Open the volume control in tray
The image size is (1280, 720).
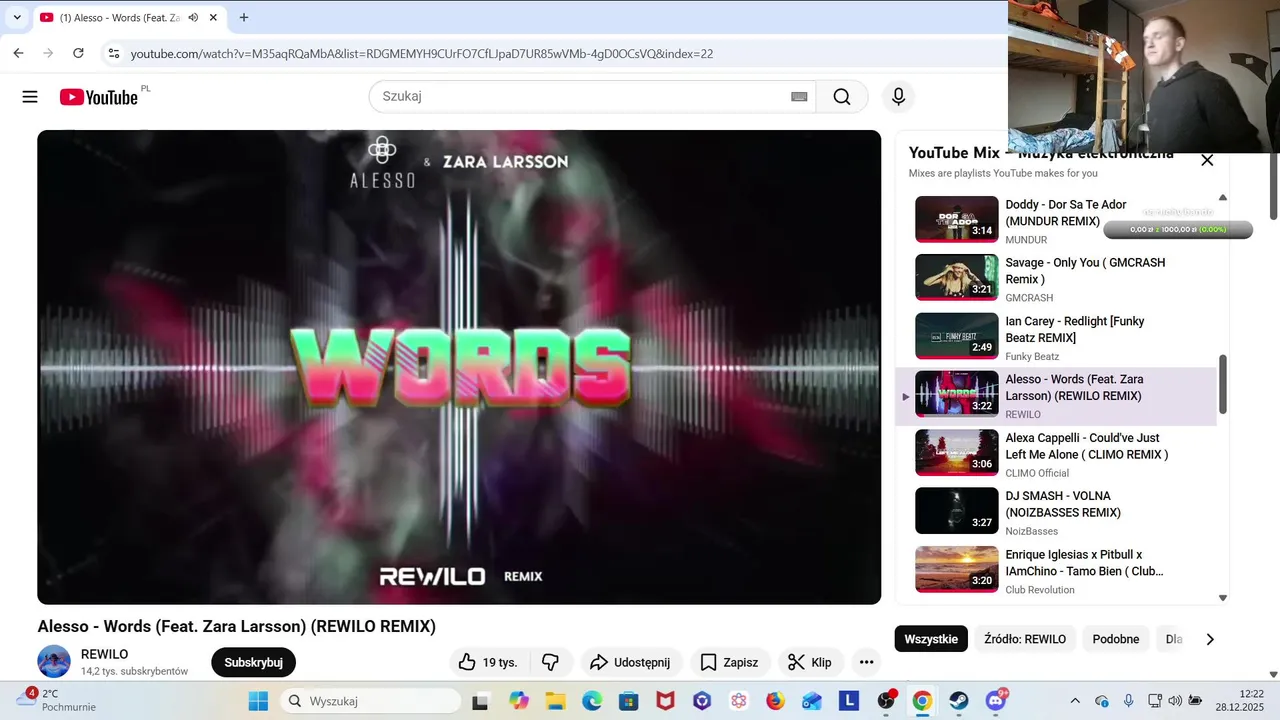coord(1175,701)
